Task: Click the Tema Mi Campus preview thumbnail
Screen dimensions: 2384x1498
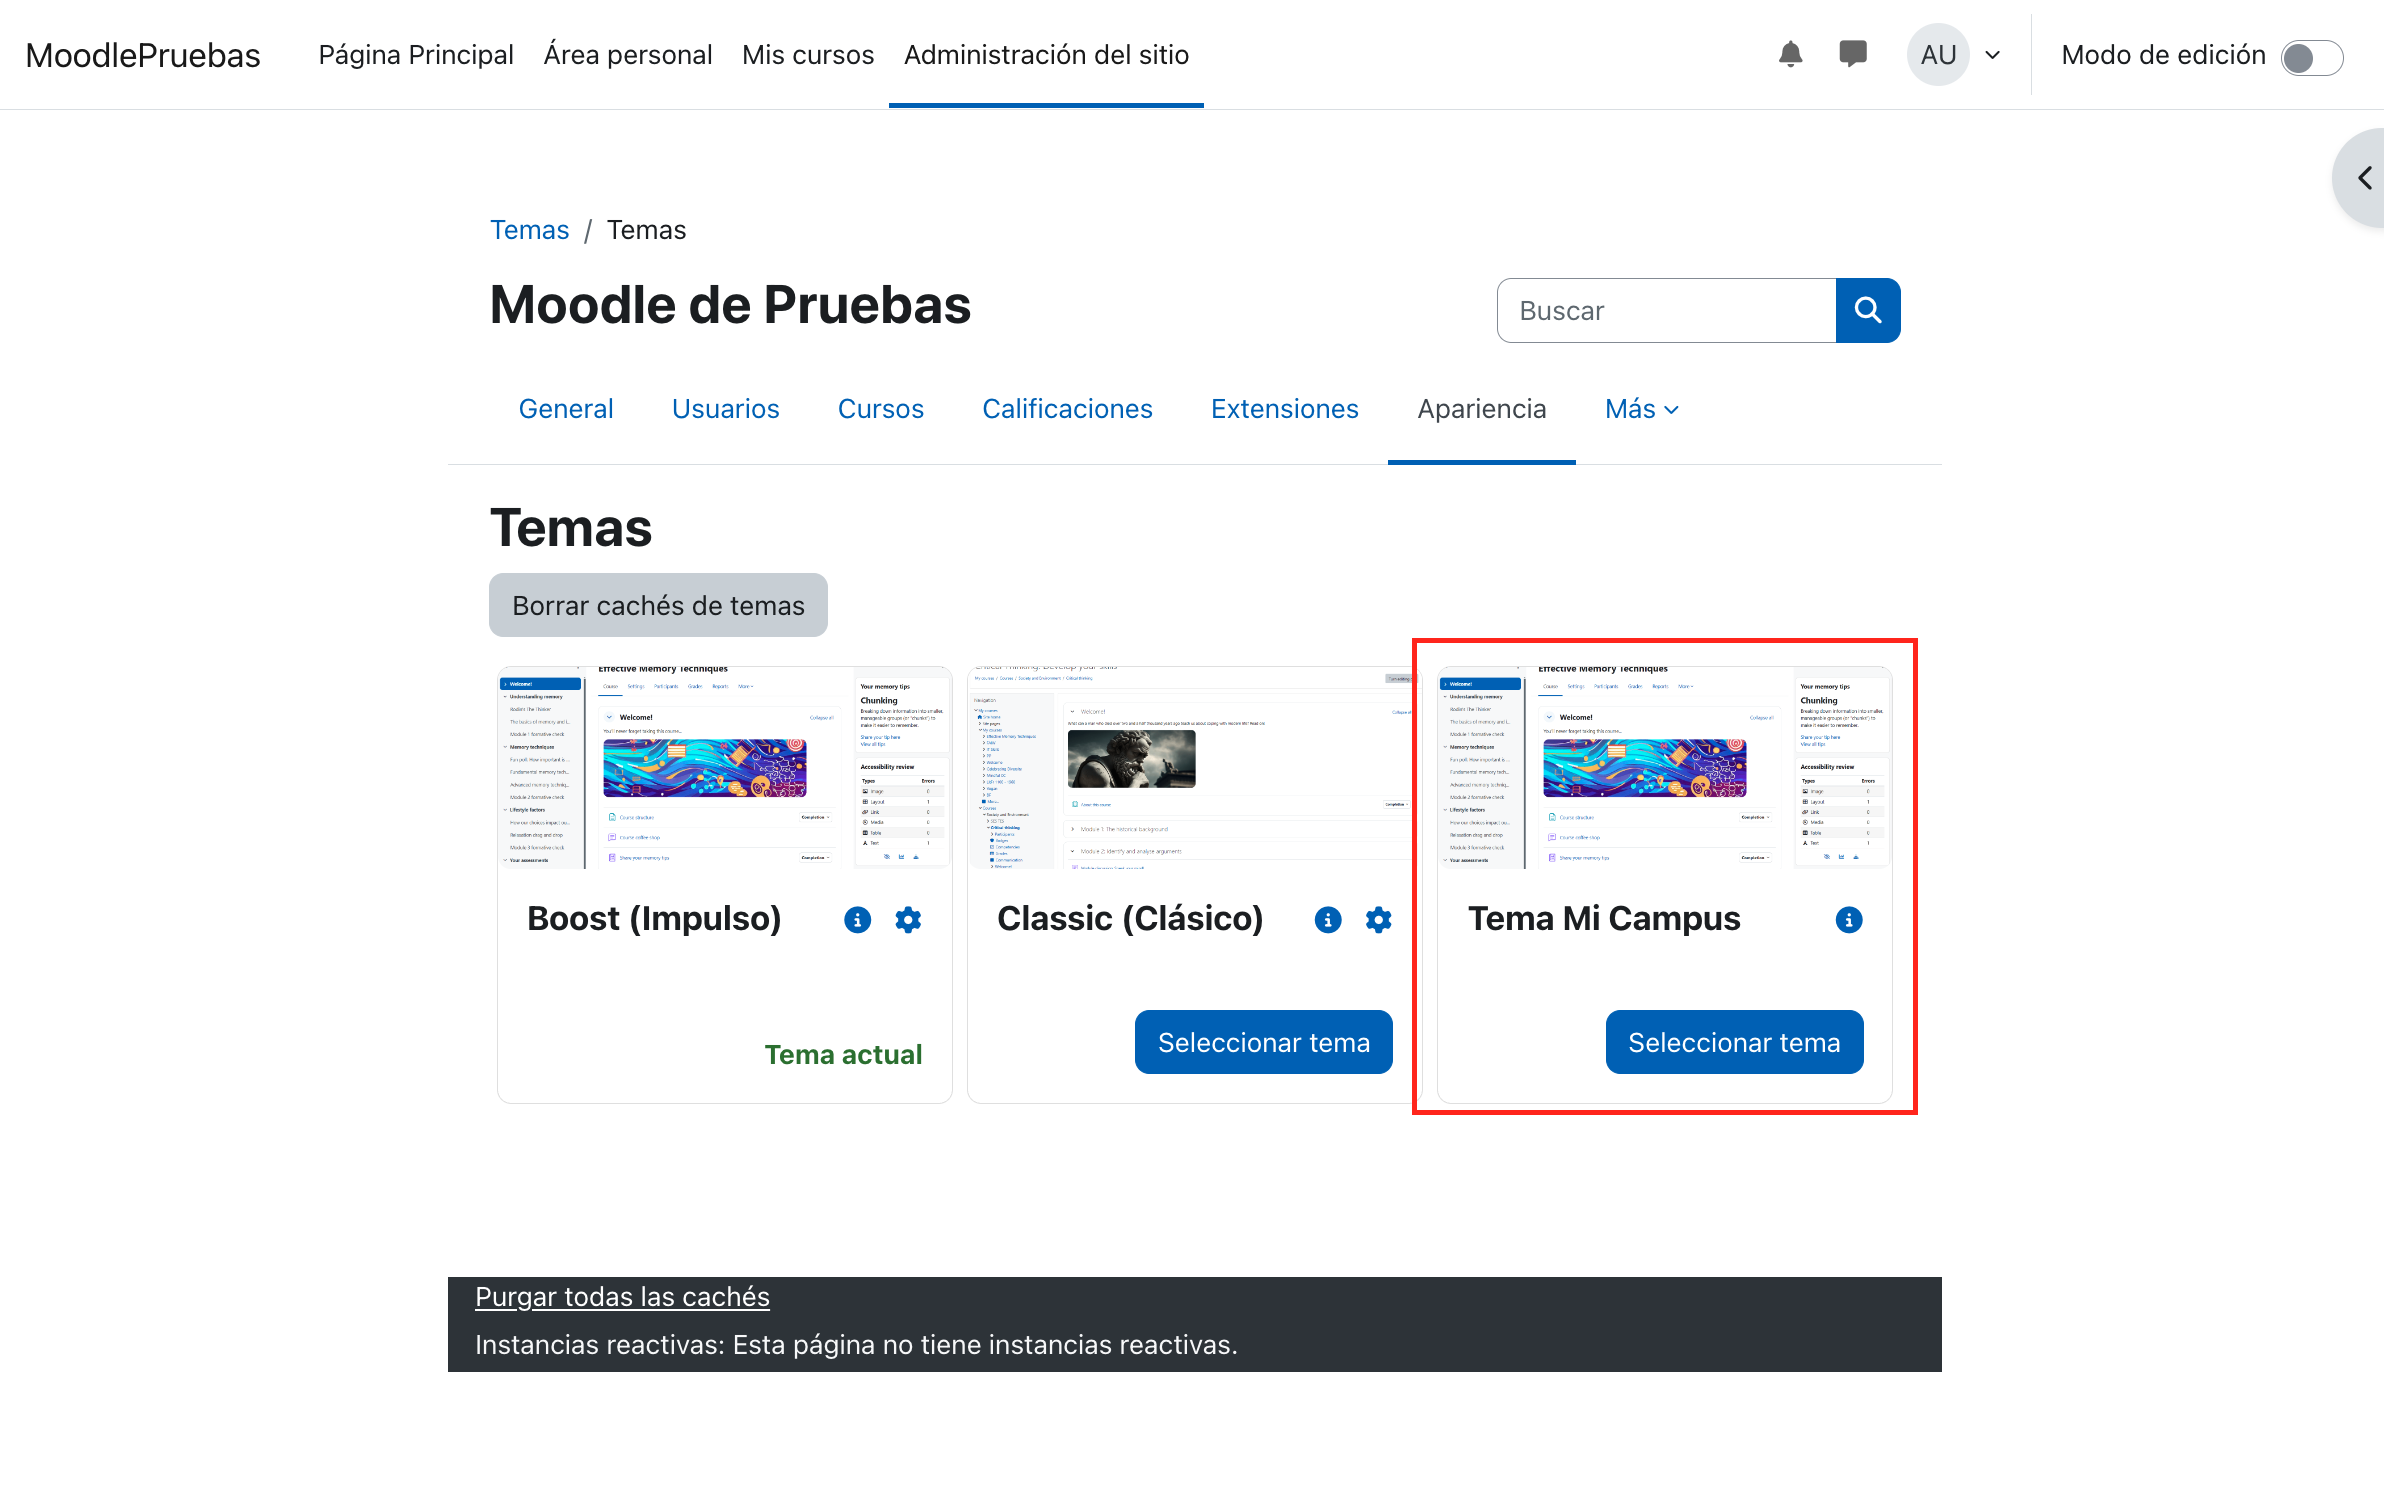Action: pyautogui.click(x=1664, y=768)
